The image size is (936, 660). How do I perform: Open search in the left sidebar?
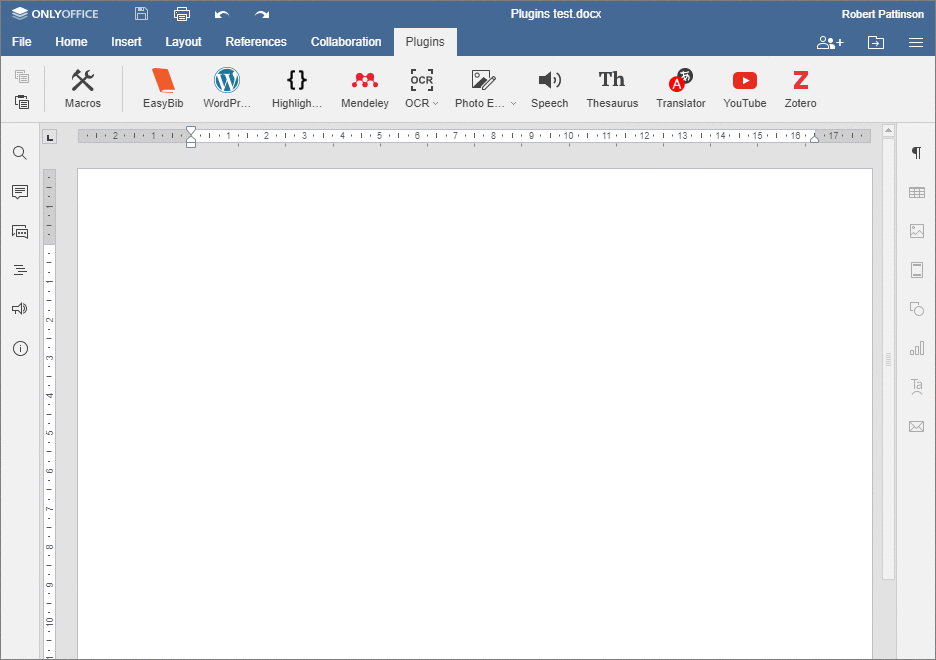click(x=19, y=153)
